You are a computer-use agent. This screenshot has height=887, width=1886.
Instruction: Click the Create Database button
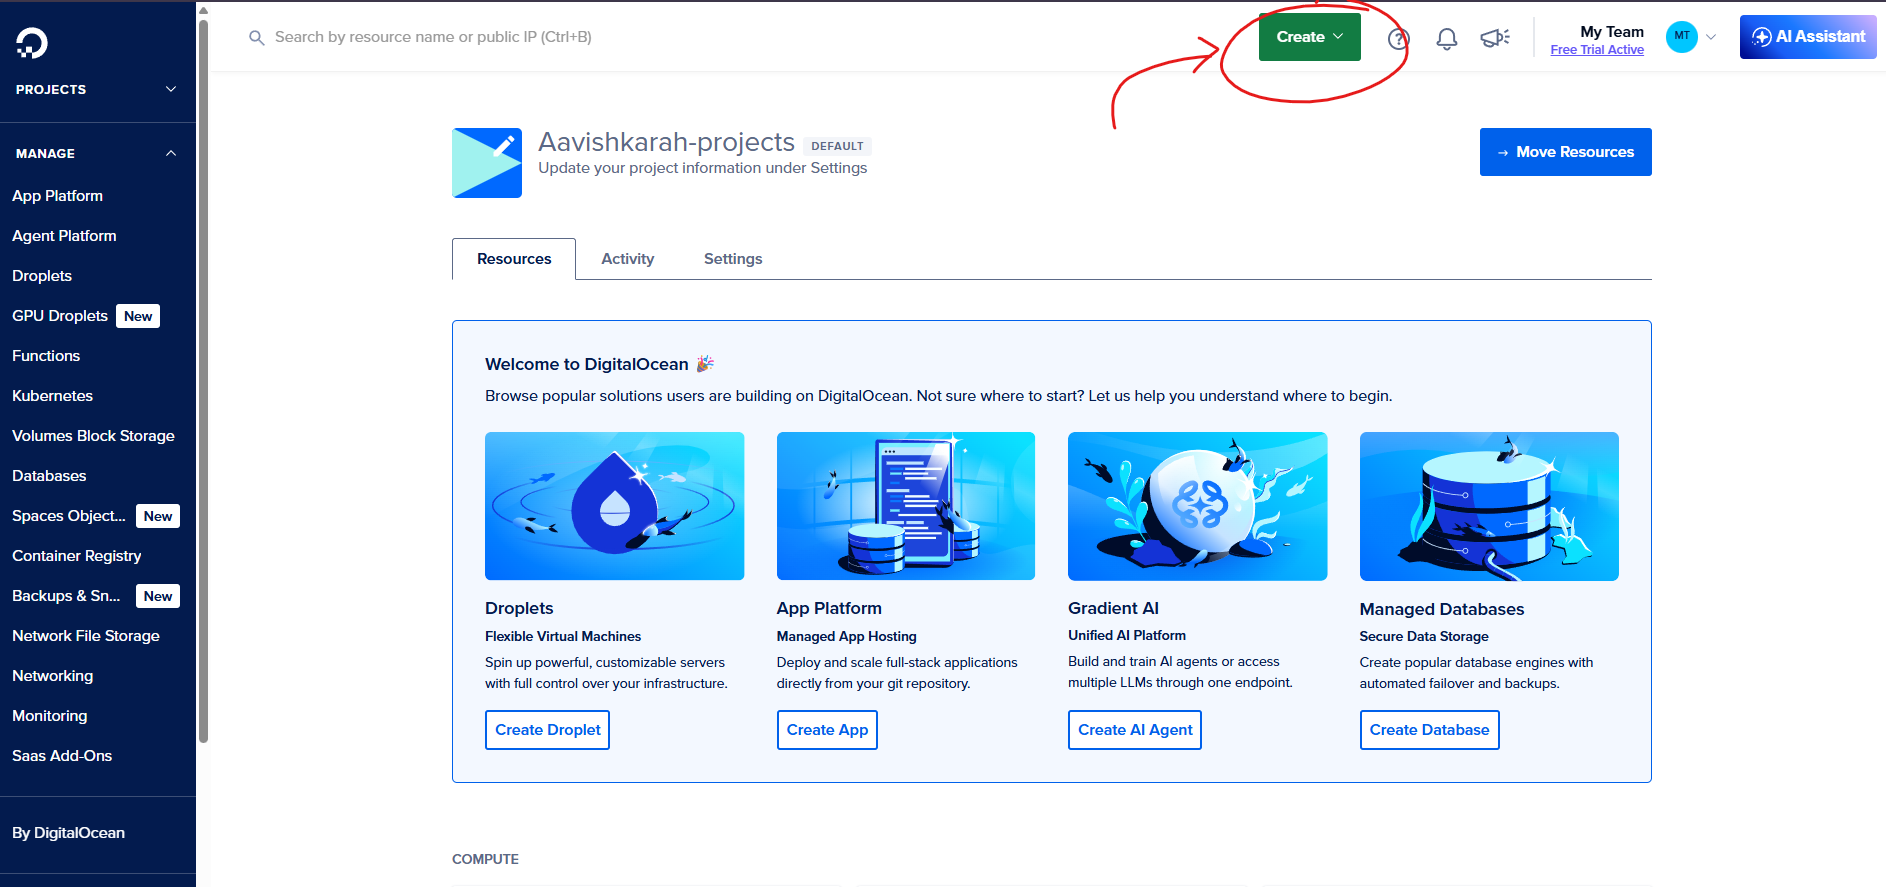[x=1429, y=730]
